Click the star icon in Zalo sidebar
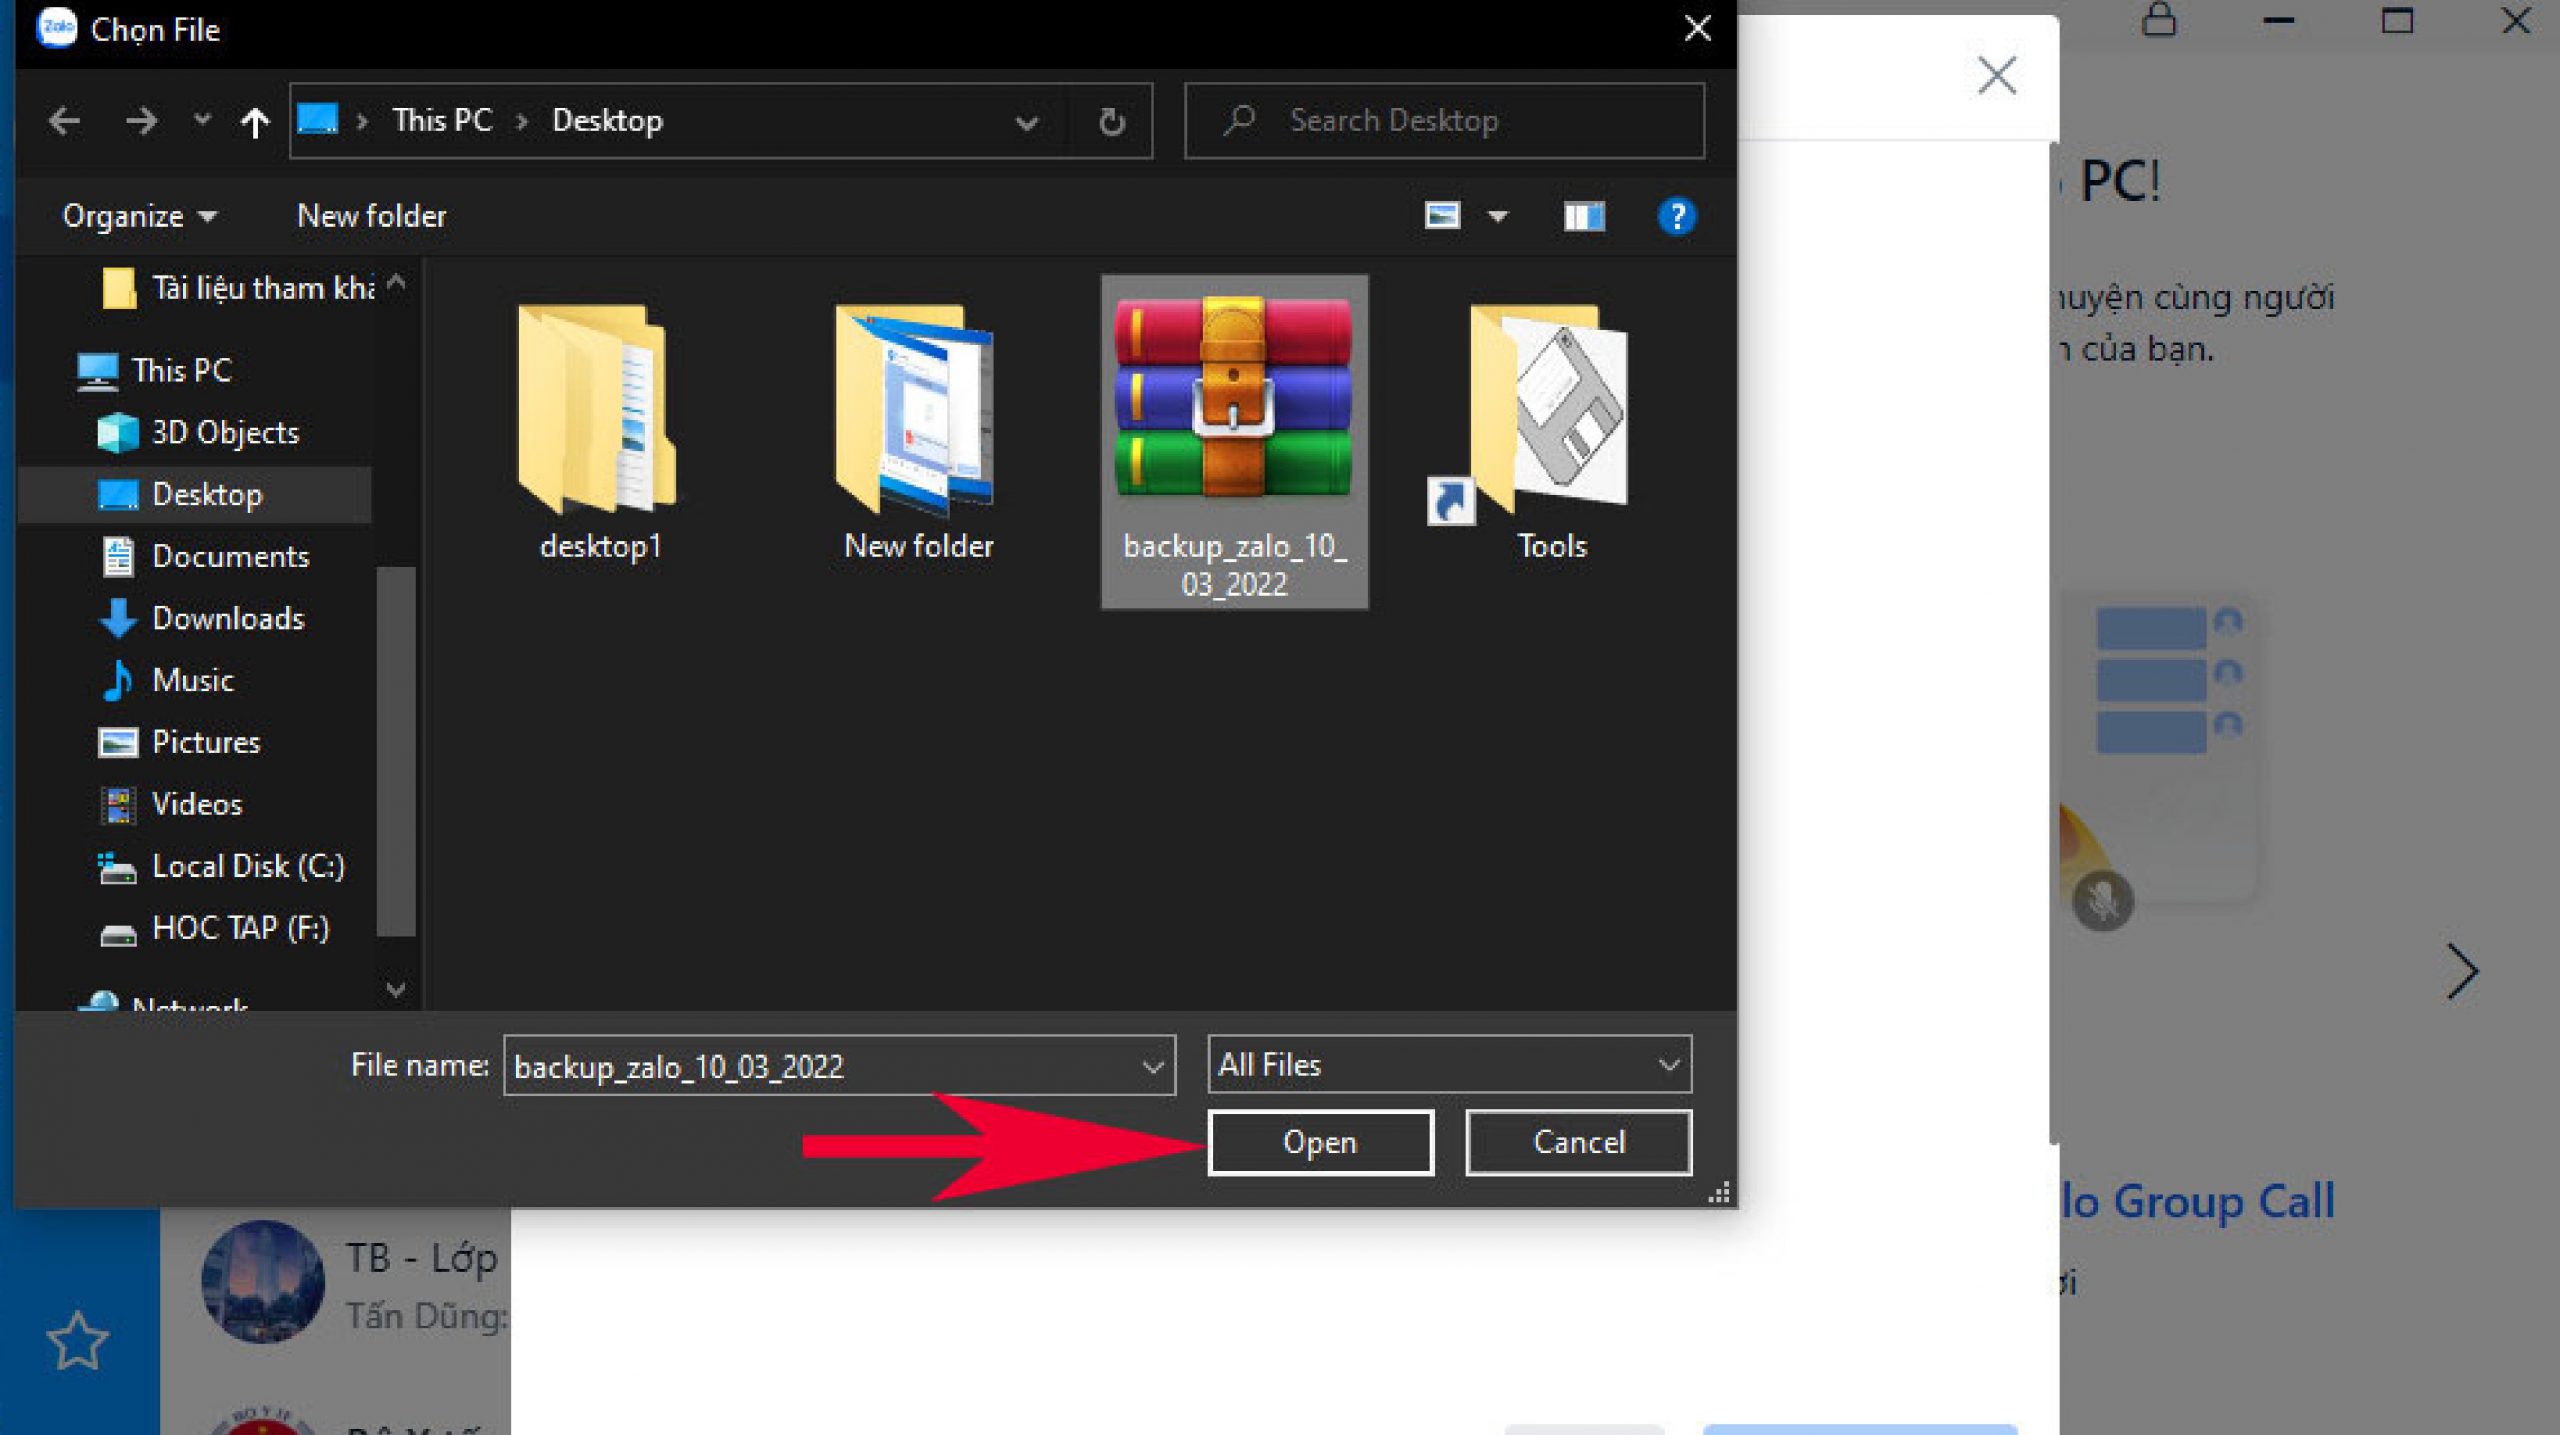2560x1435 pixels. point(77,1340)
